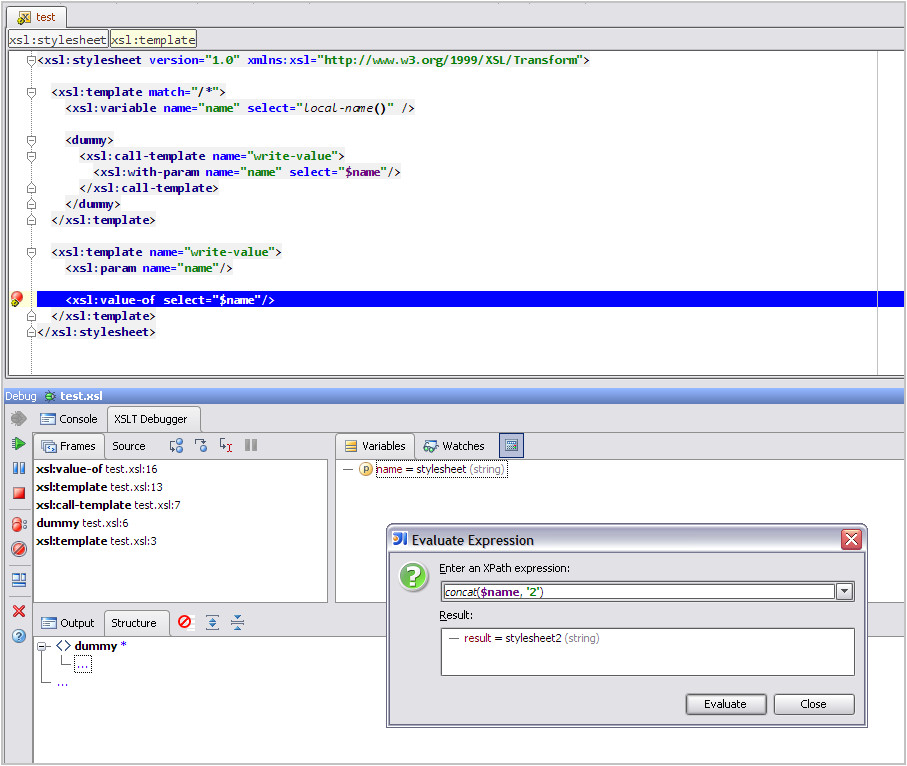The width and height of the screenshot is (907, 766).
Task: Click the red X close icon in debug sidebar
Action: click(x=18, y=611)
